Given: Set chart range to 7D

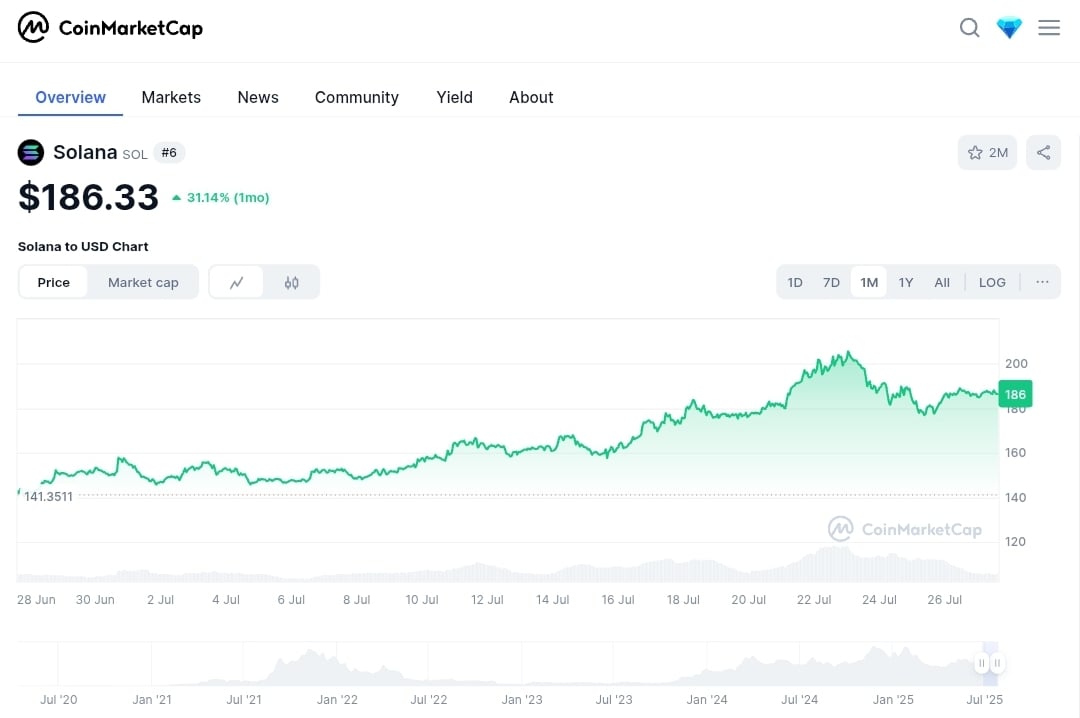Looking at the screenshot, I should coord(831,283).
